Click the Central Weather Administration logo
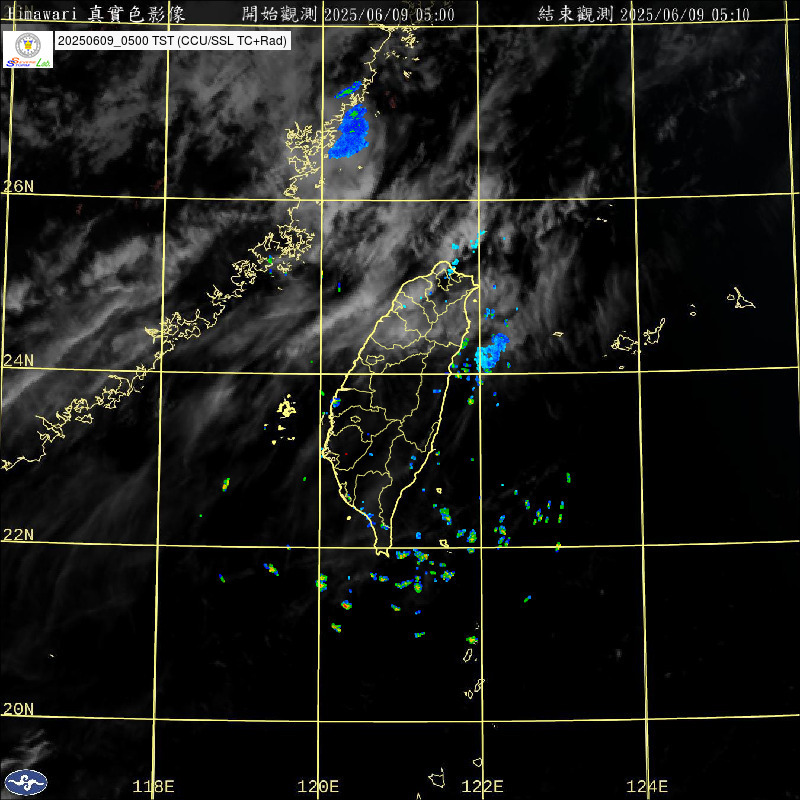The image size is (800, 800). point(26,782)
